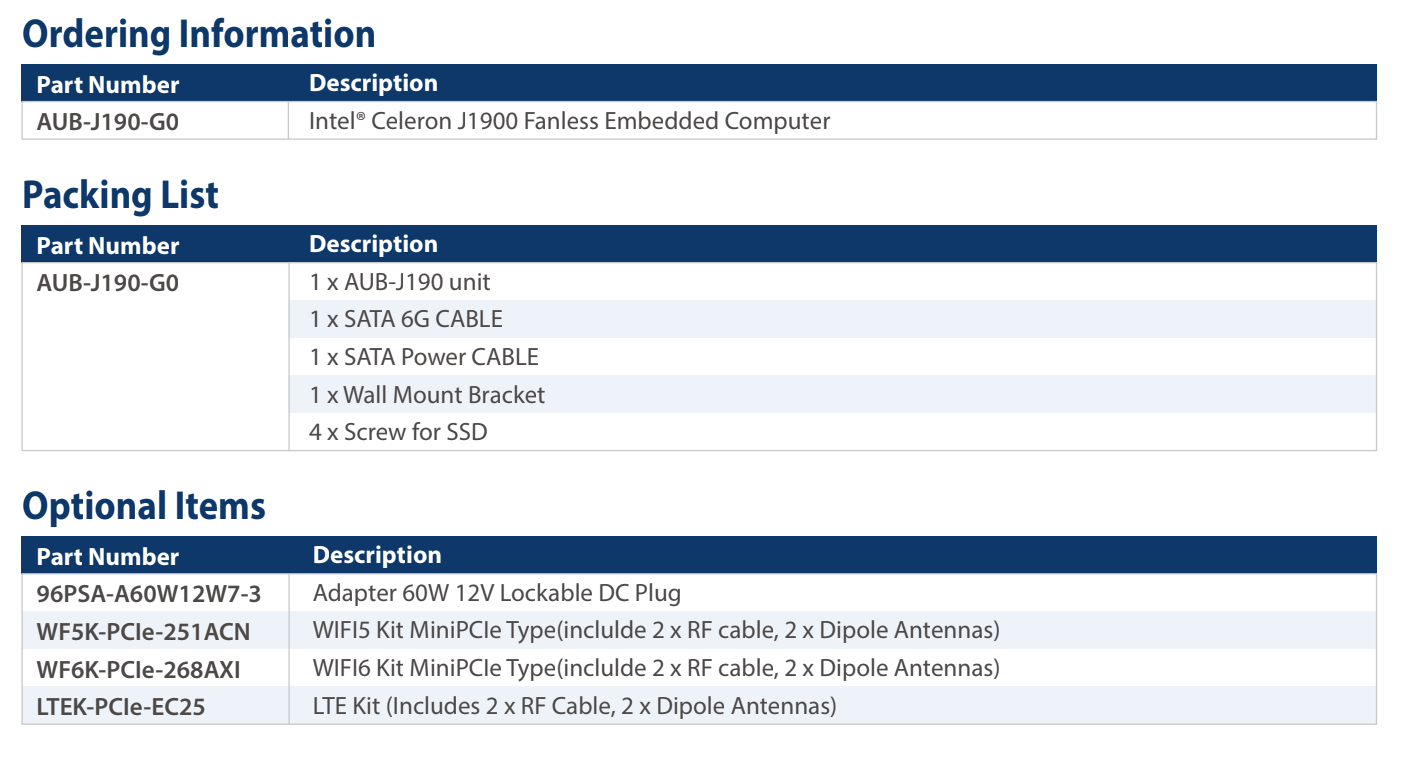Click the Description header in Optional Items table
This screenshot has width=1410, height=764.
(377, 555)
